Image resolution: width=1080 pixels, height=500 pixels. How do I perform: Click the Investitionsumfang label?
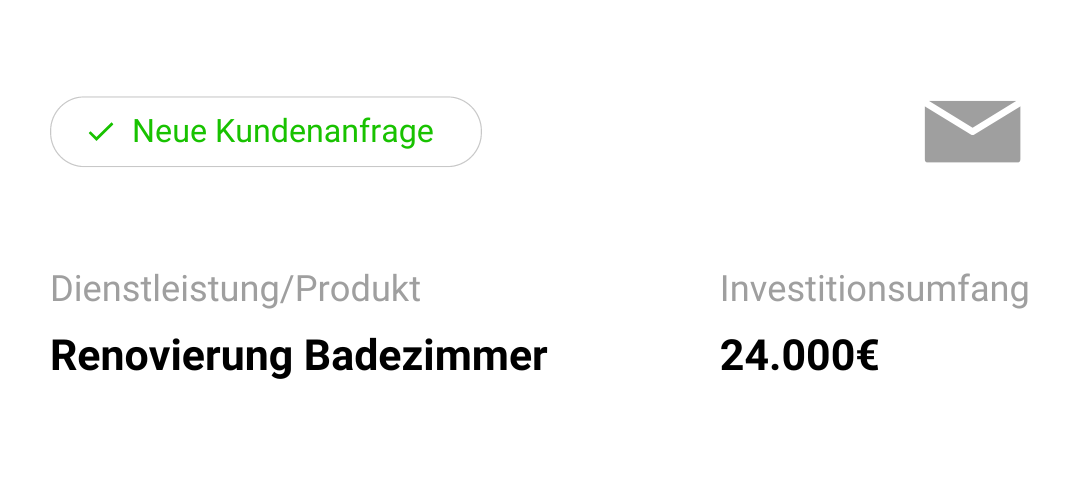pos(874,289)
